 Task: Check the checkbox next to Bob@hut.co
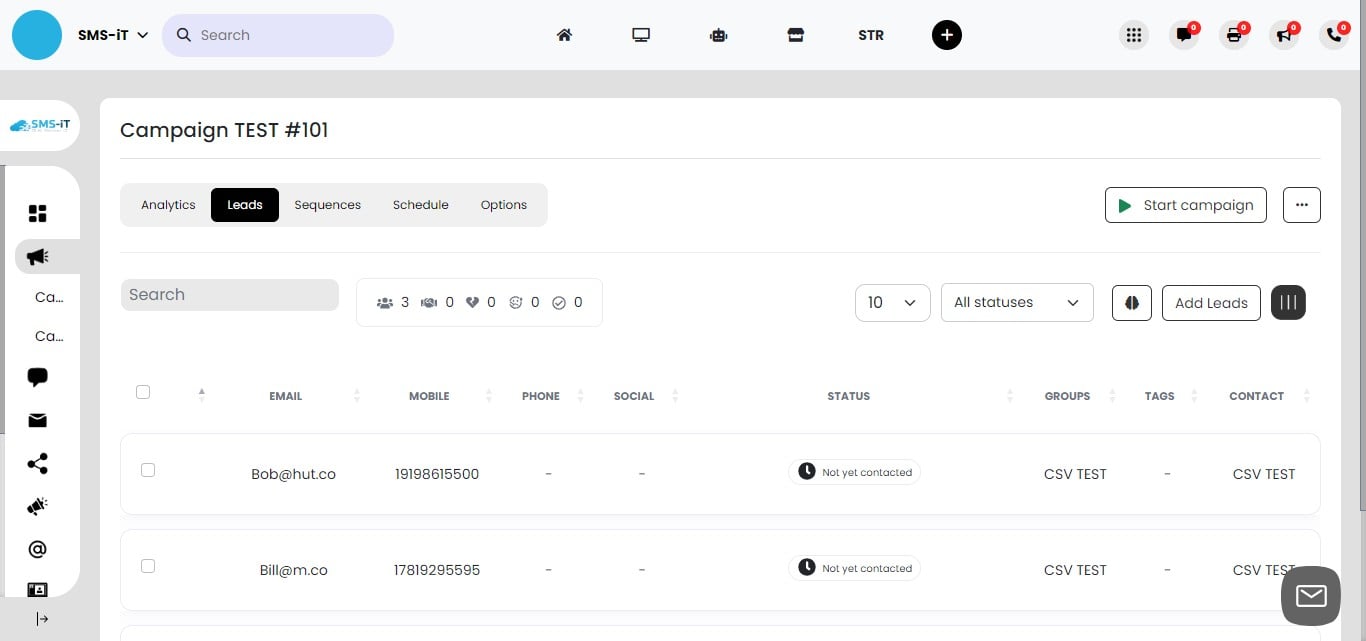(148, 469)
